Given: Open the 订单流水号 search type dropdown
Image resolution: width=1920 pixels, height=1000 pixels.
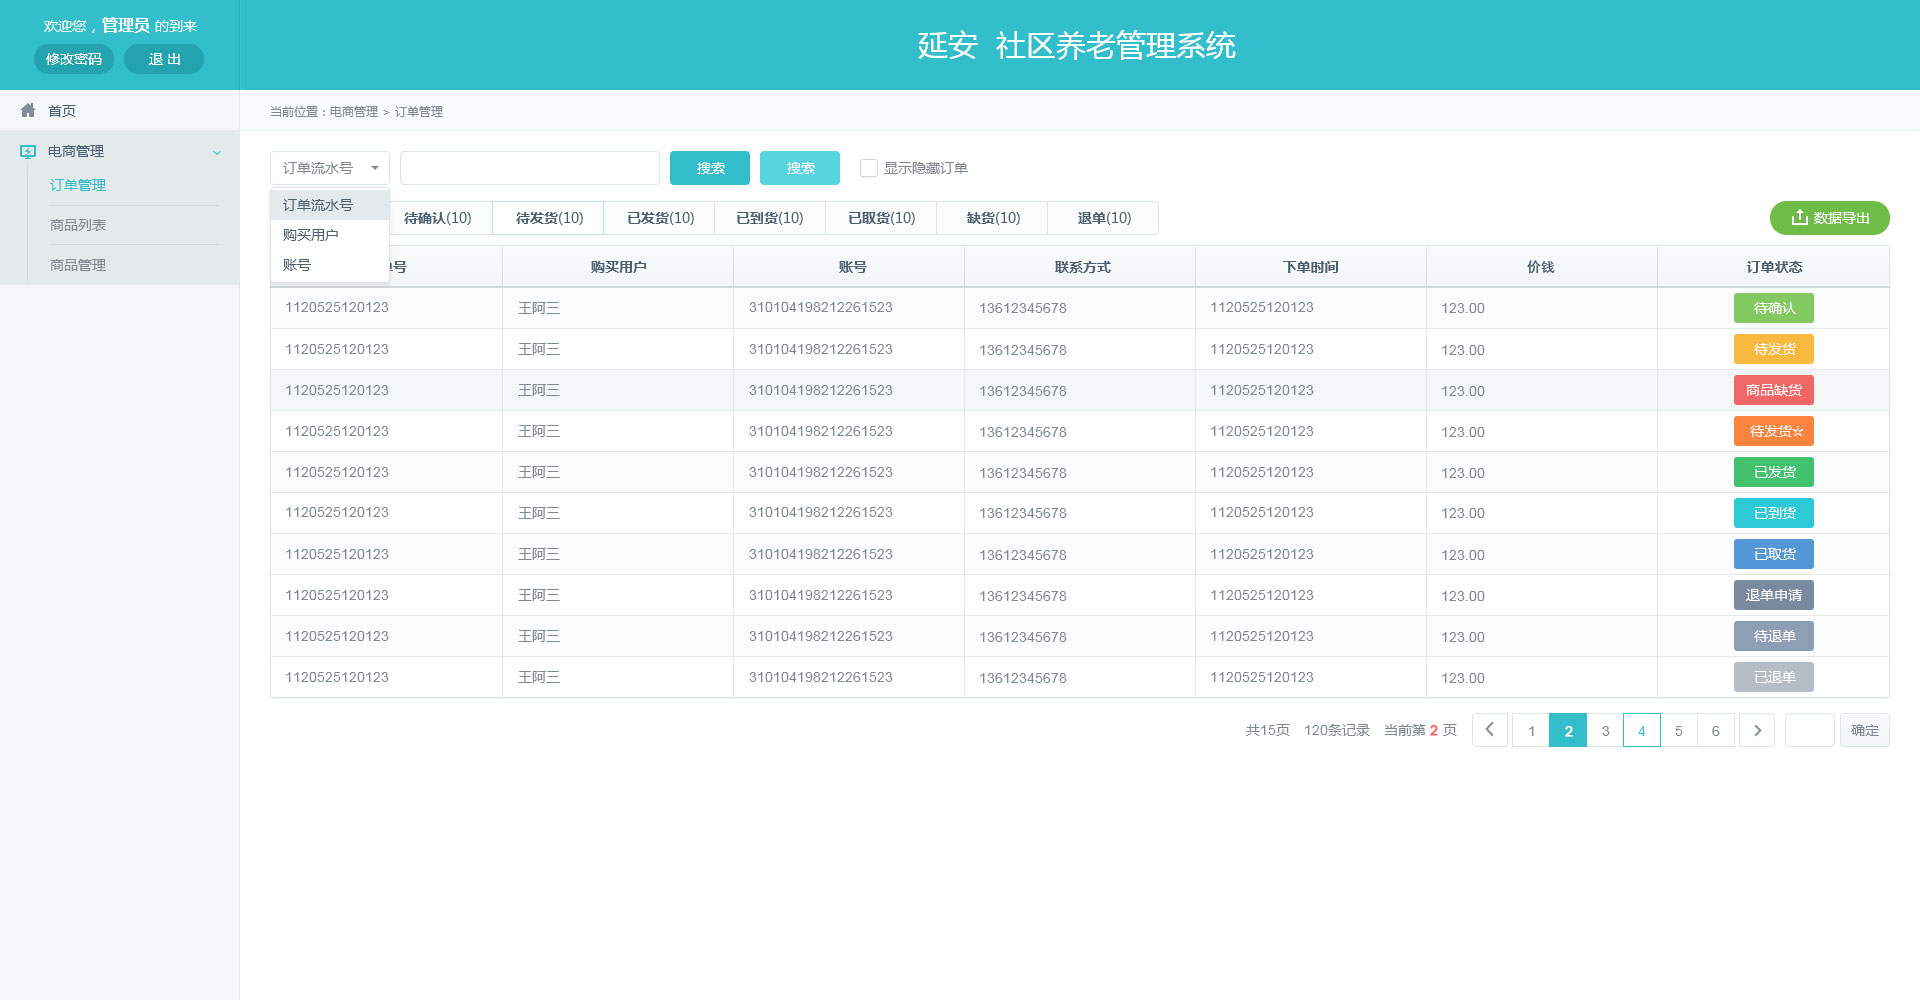Looking at the screenshot, I should (x=330, y=168).
